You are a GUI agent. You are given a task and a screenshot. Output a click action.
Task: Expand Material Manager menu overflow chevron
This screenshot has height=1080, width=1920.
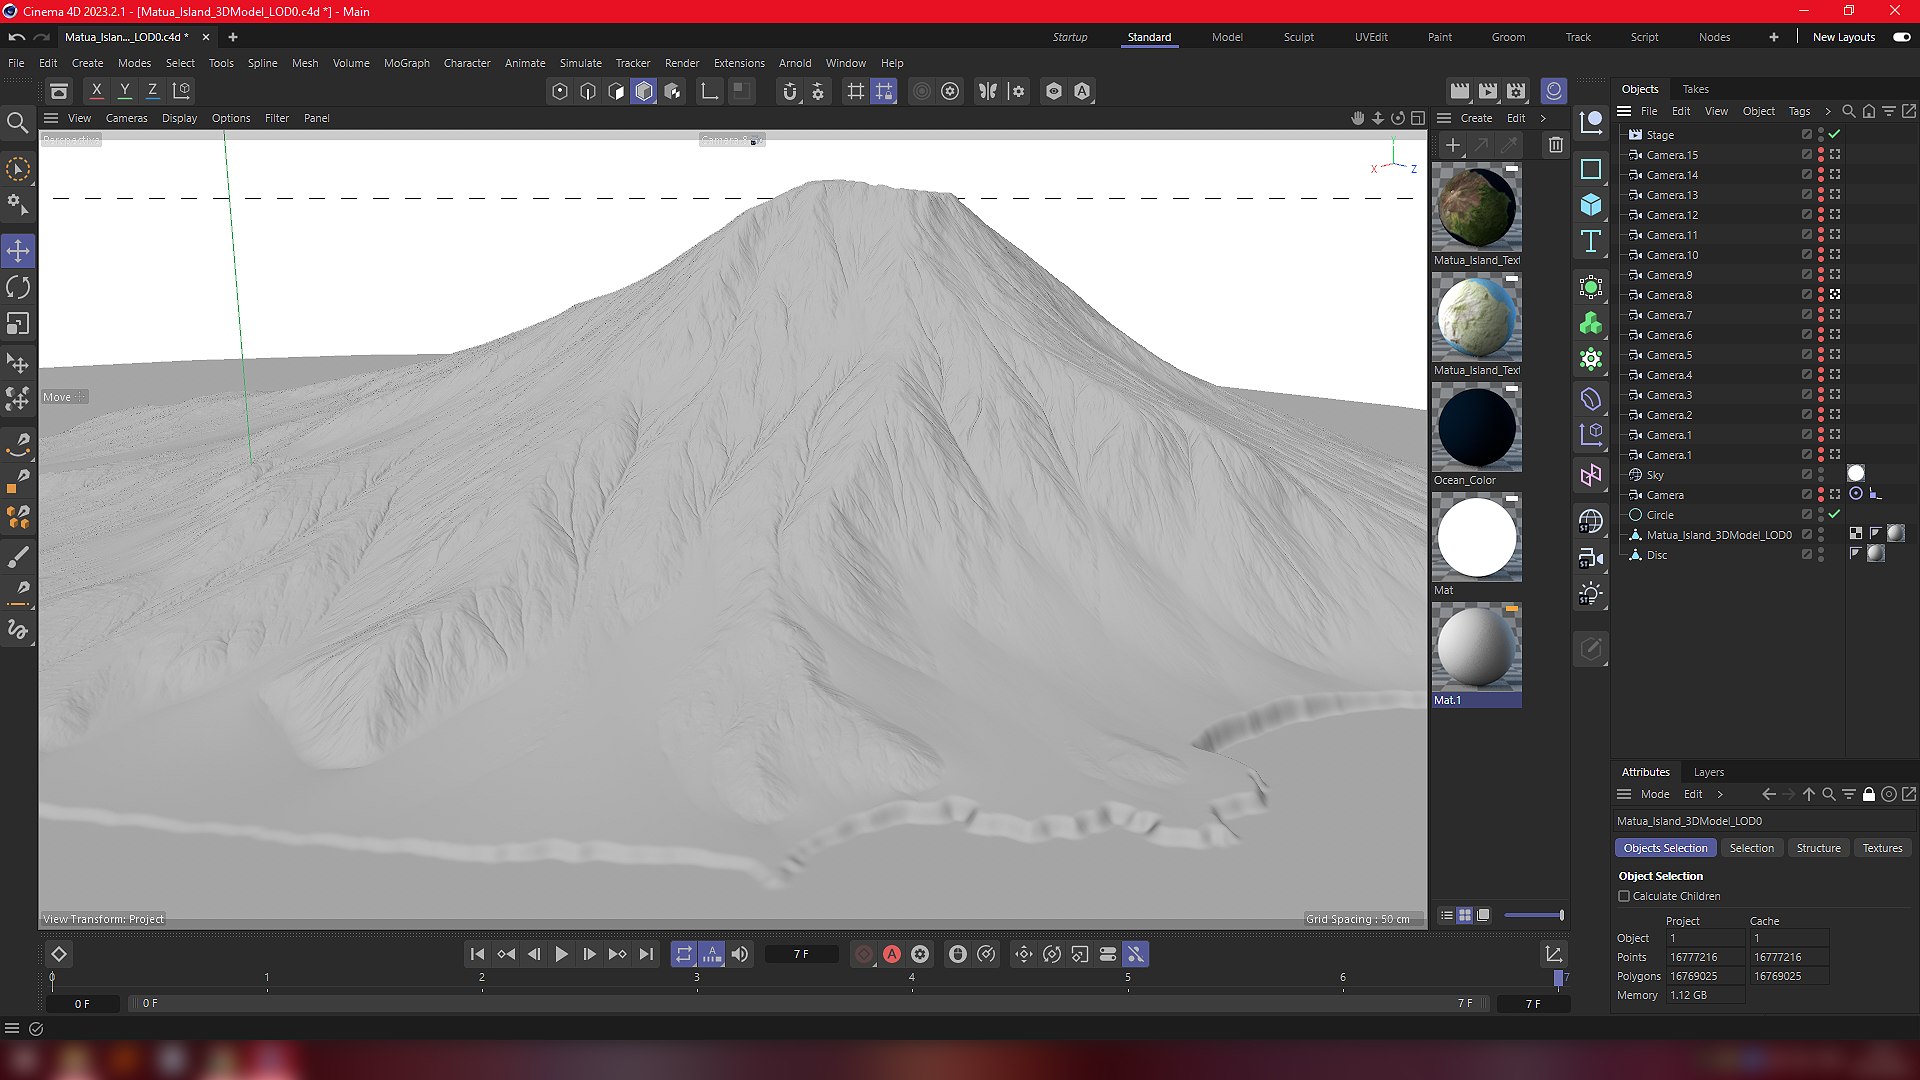1544,118
